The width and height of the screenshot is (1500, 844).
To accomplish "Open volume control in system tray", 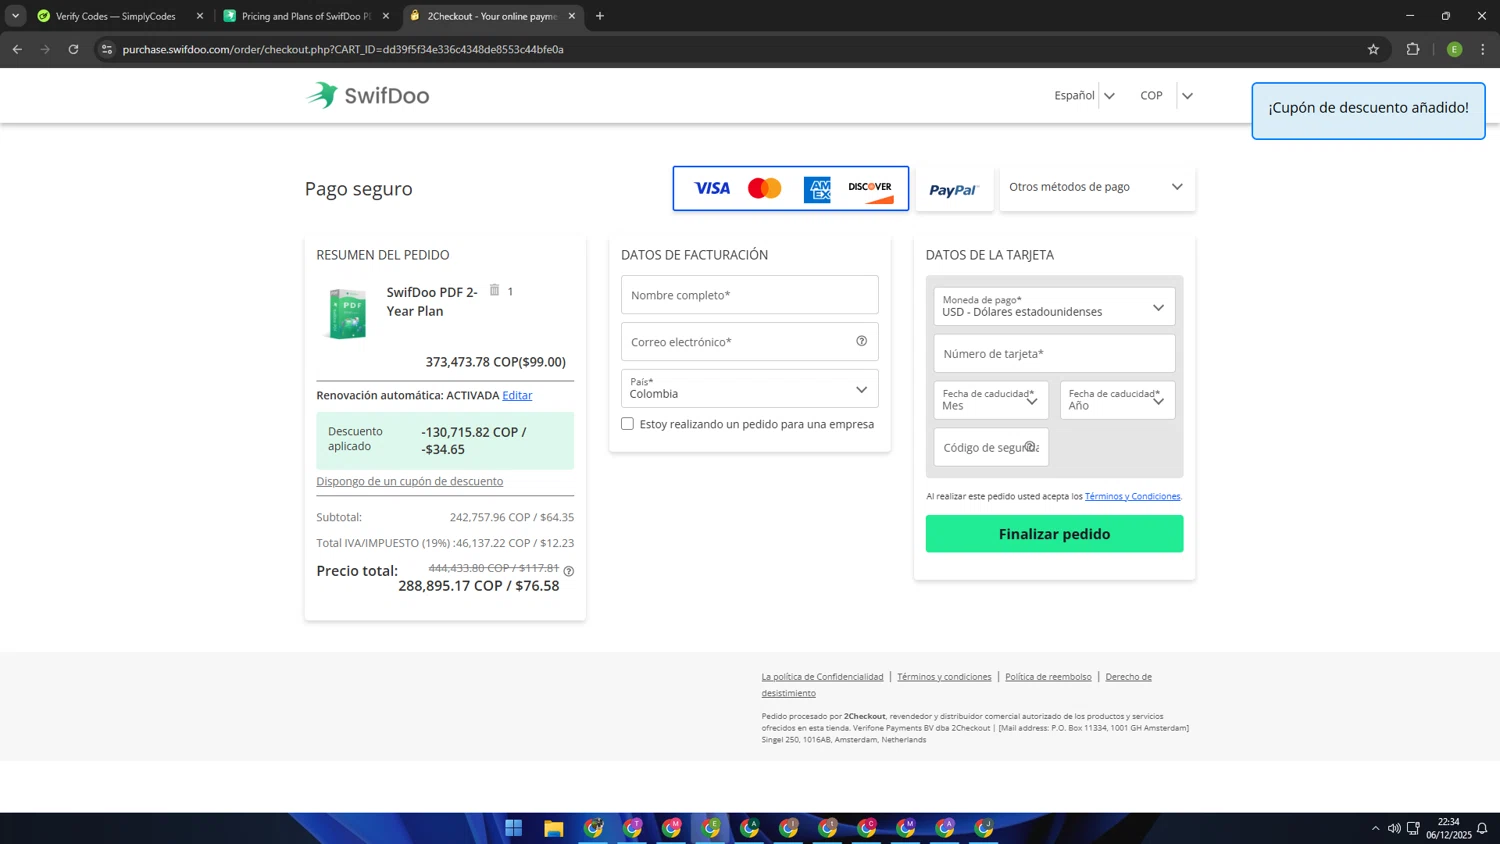I will [1394, 828].
